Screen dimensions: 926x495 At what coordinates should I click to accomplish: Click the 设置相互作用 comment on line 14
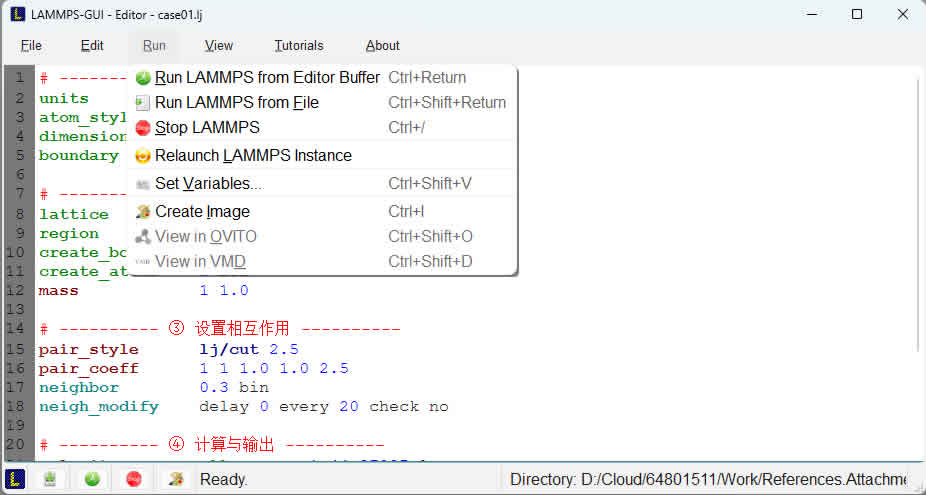pos(242,328)
